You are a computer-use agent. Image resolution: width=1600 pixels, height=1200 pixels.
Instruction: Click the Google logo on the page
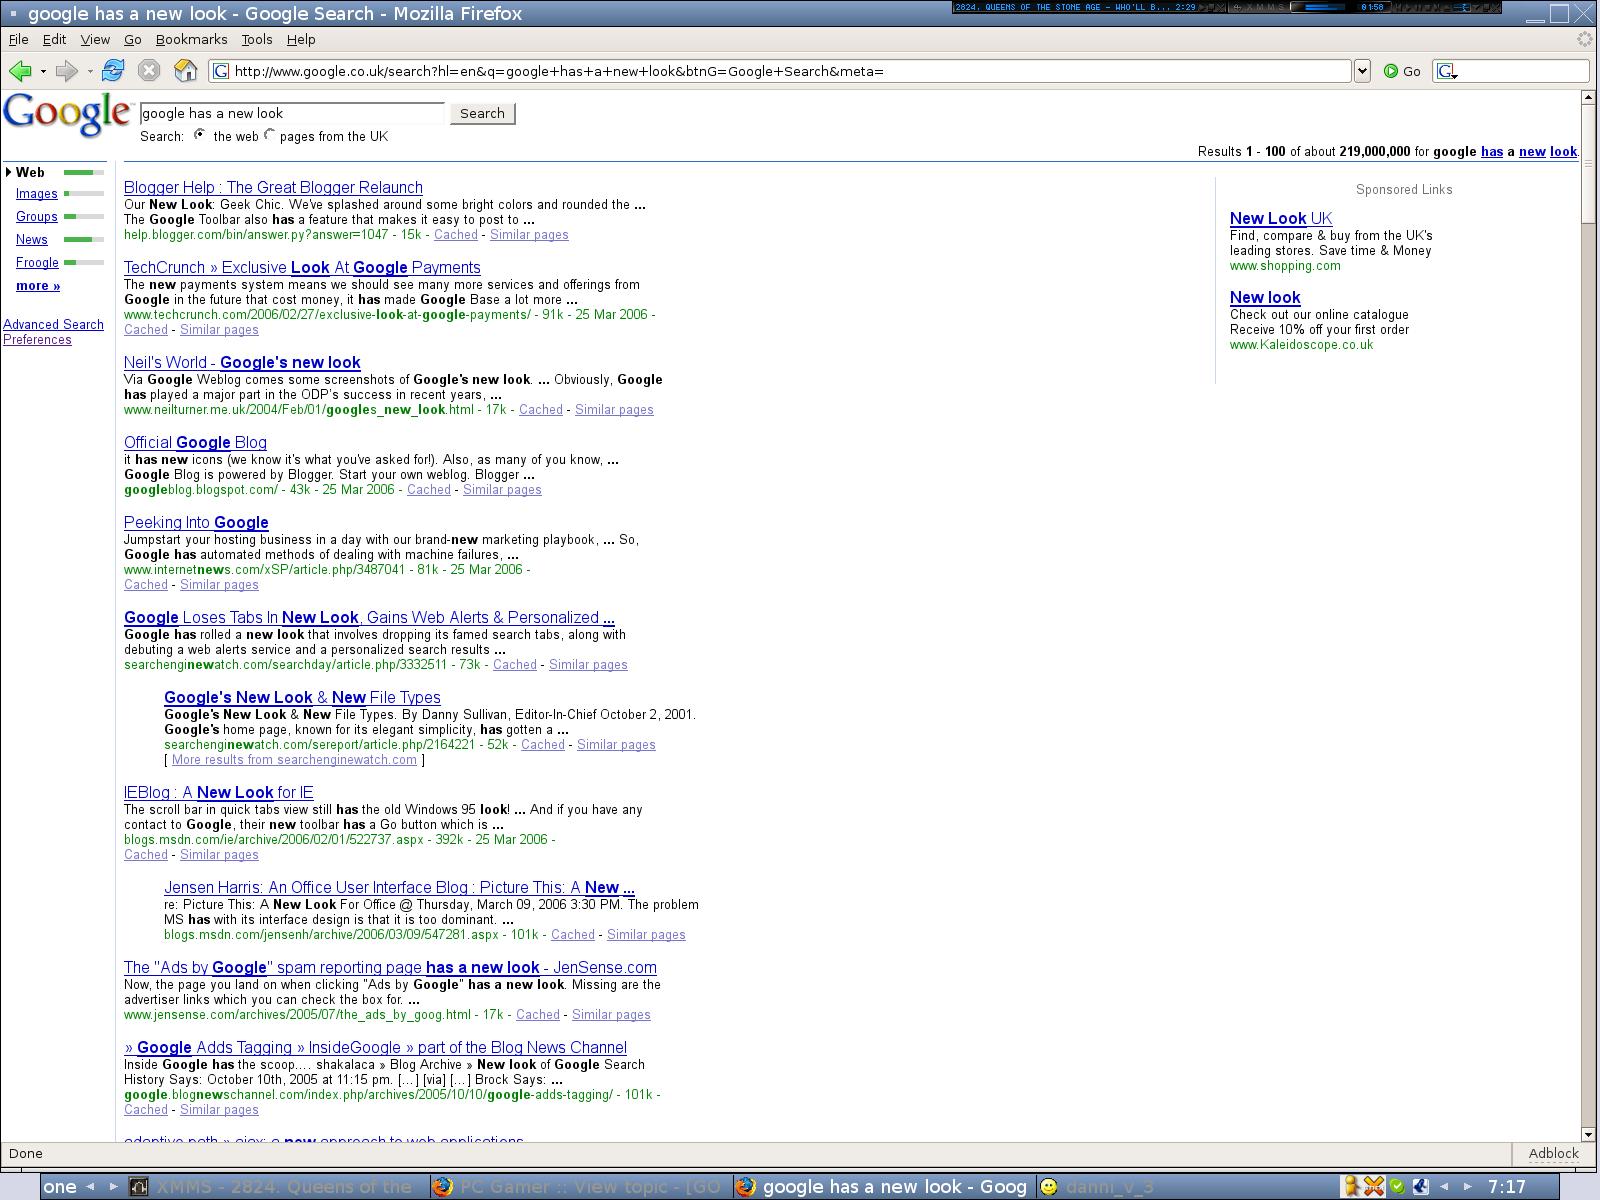click(x=67, y=115)
